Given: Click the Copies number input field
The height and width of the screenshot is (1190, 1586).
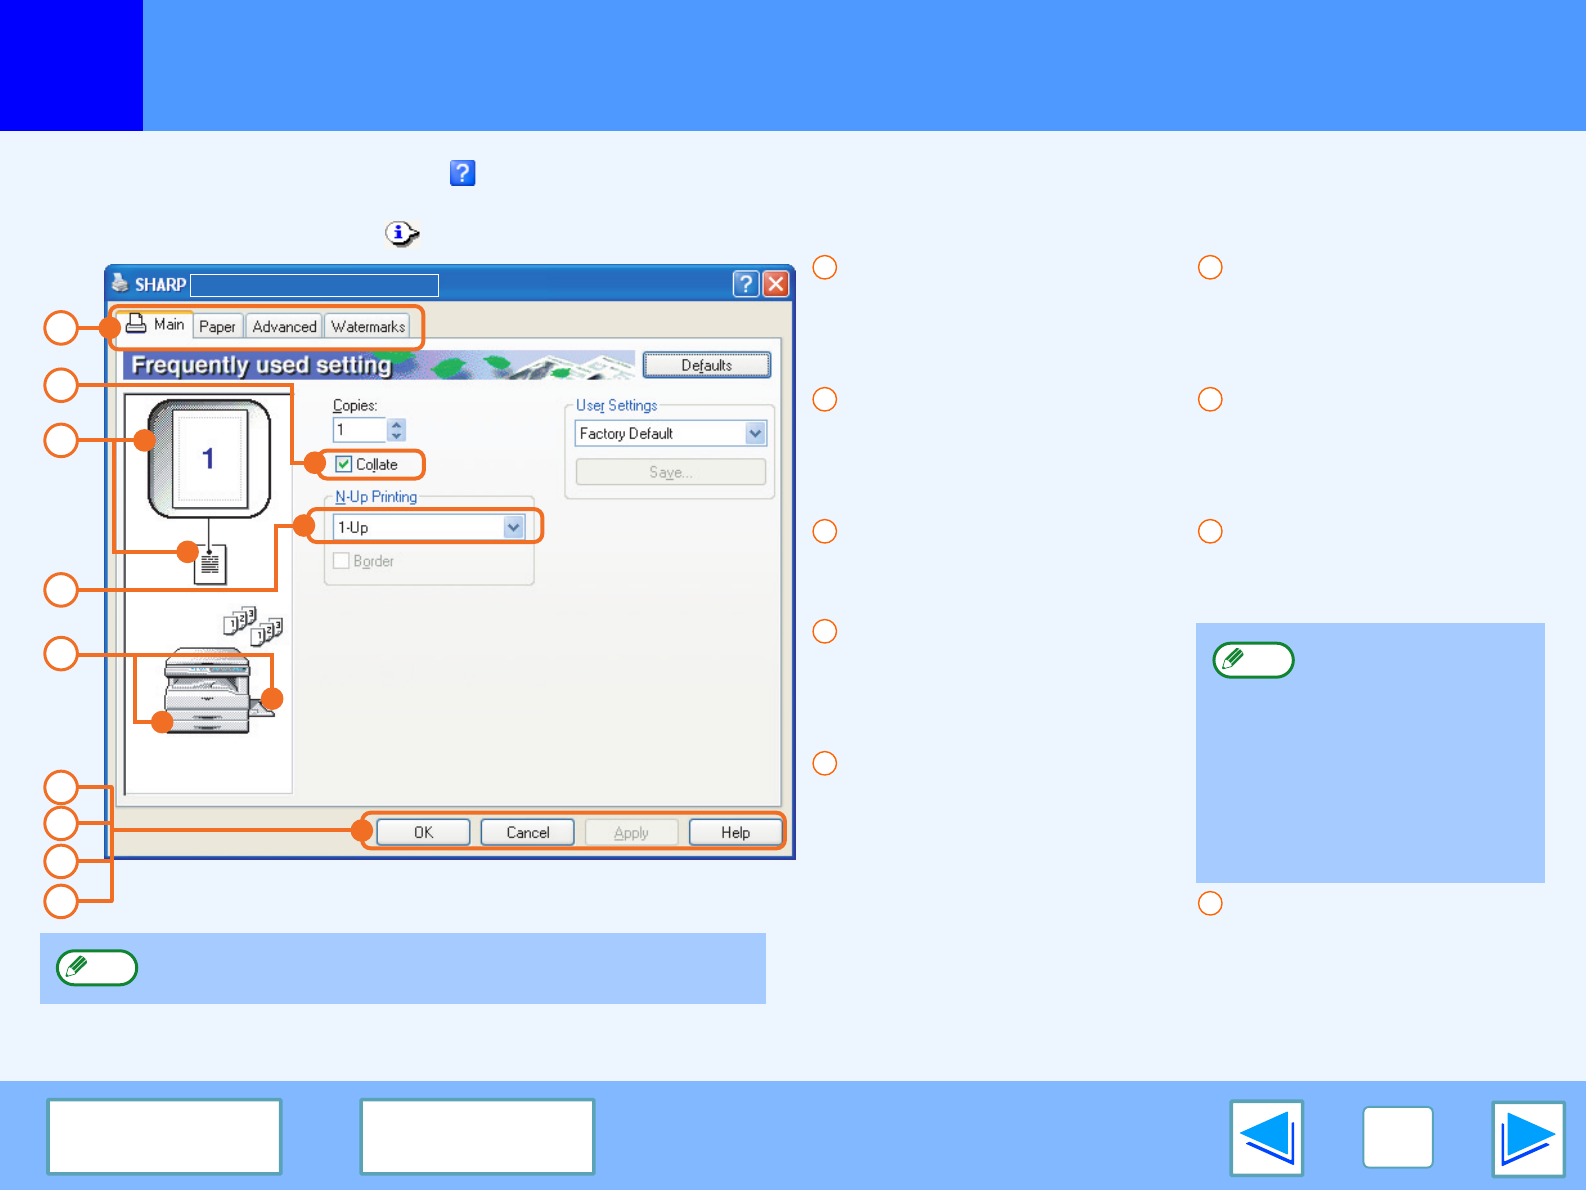Looking at the screenshot, I should click(359, 430).
